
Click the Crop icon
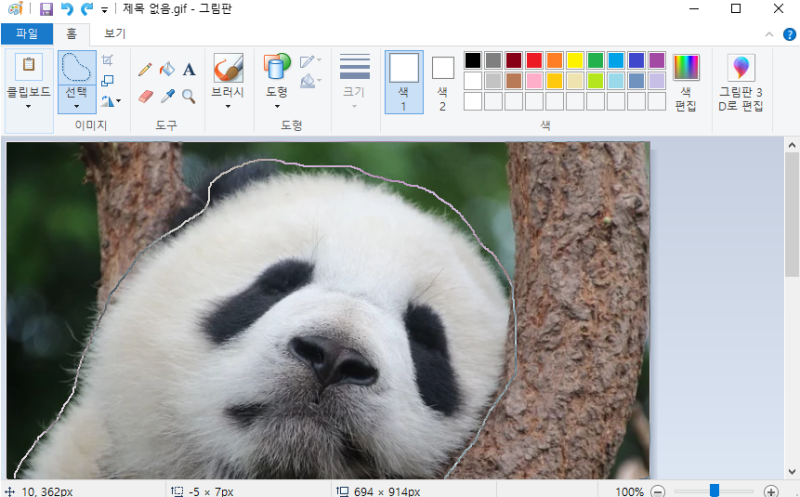[x=107, y=60]
